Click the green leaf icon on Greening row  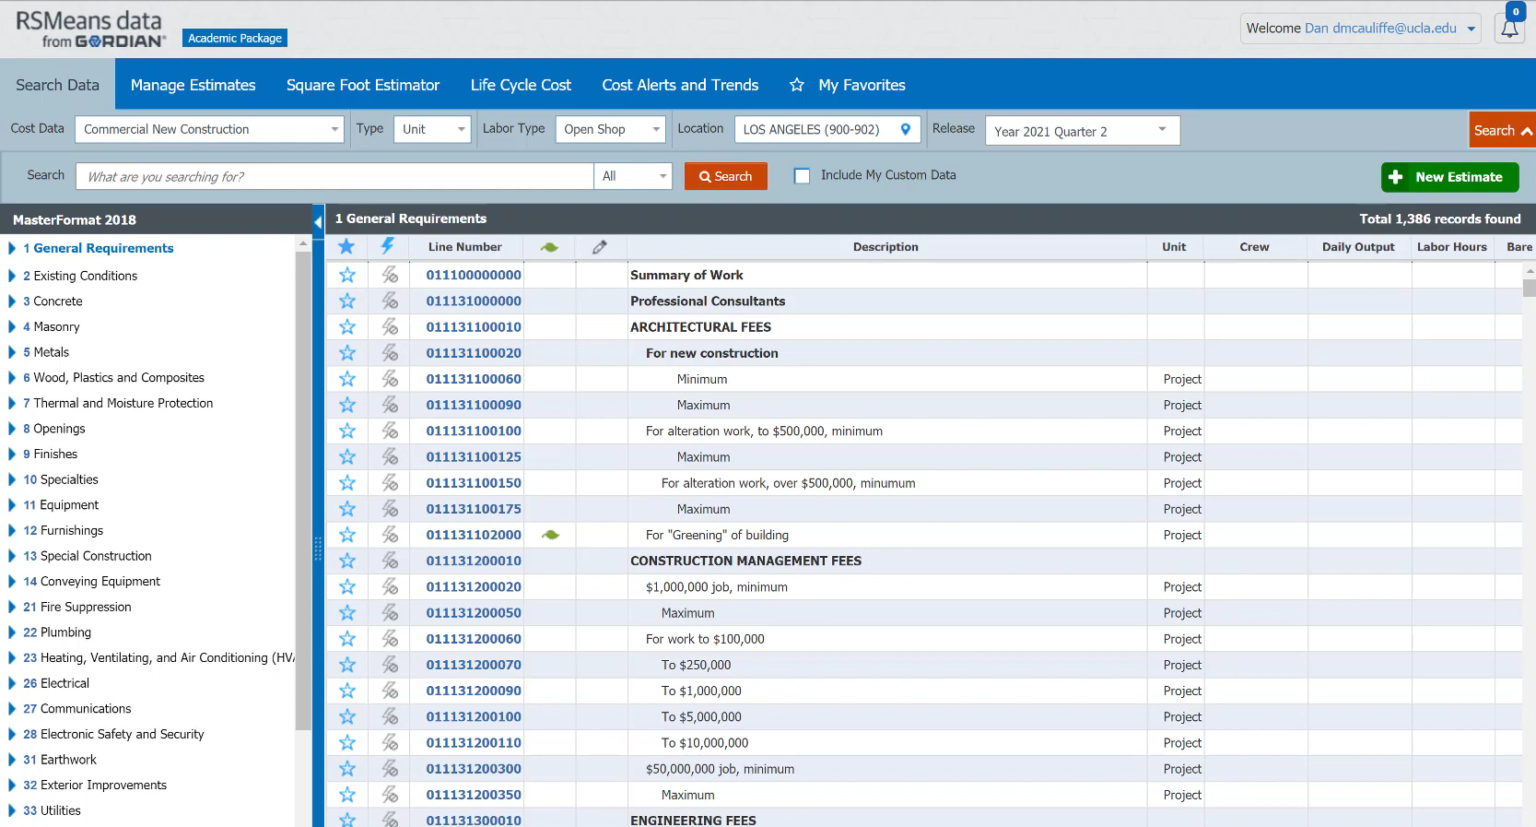click(550, 535)
